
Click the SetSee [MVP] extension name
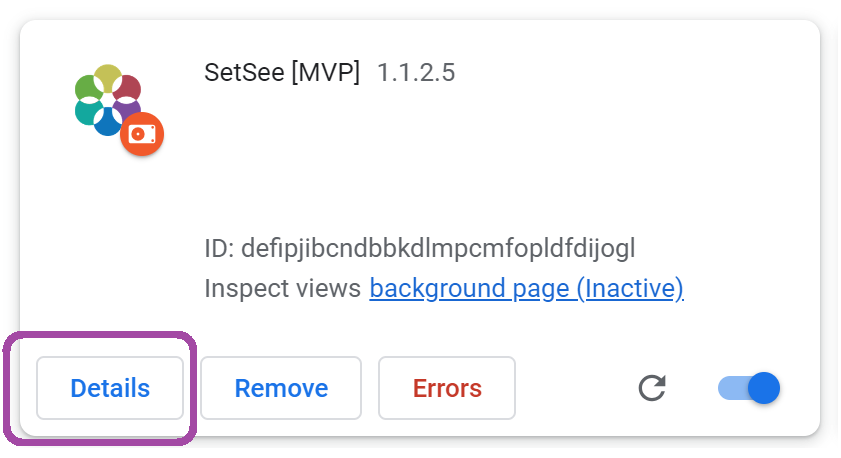point(281,73)
